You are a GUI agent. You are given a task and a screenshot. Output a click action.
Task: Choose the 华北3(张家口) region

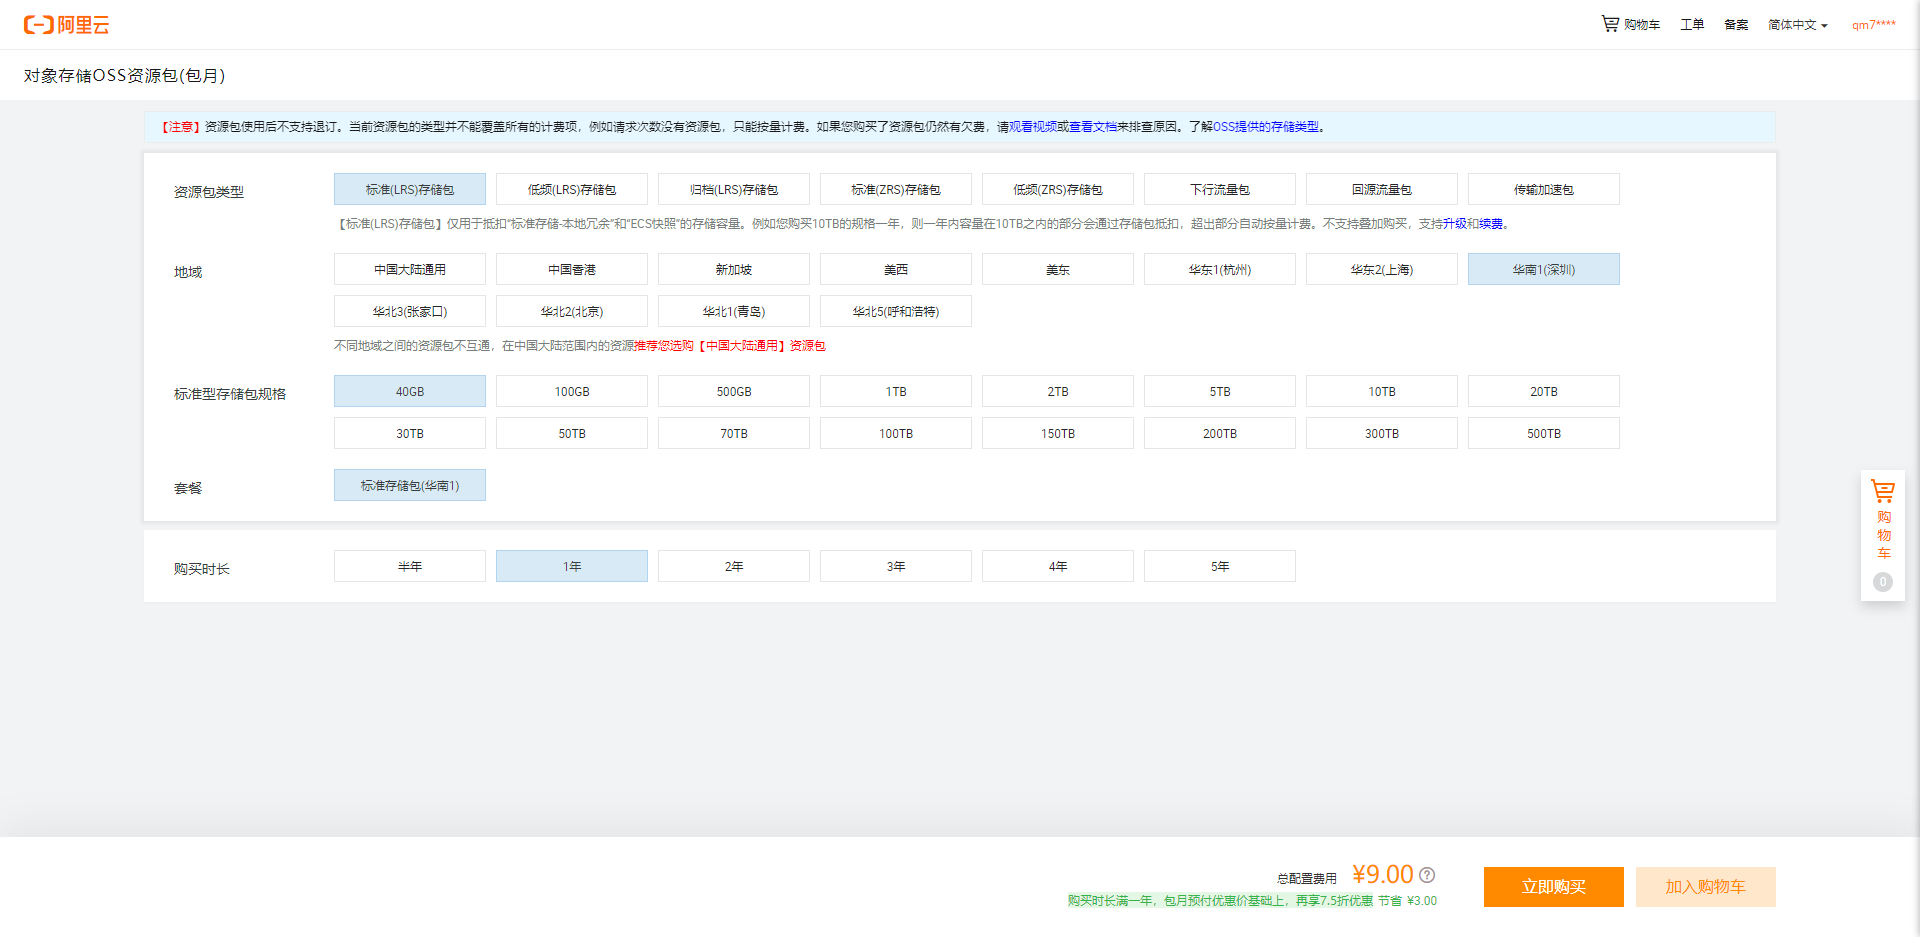click(x=410, y=311)
